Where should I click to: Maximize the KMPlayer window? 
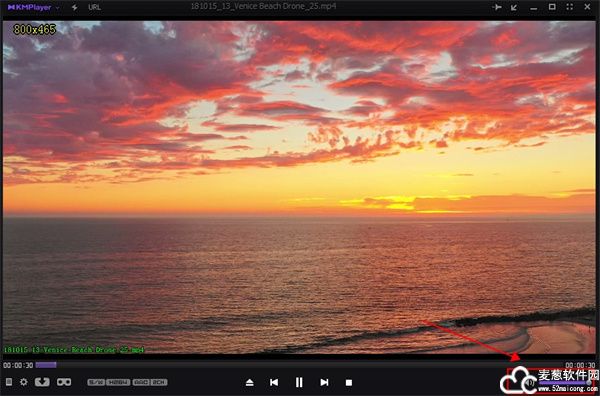coord(552,7)
